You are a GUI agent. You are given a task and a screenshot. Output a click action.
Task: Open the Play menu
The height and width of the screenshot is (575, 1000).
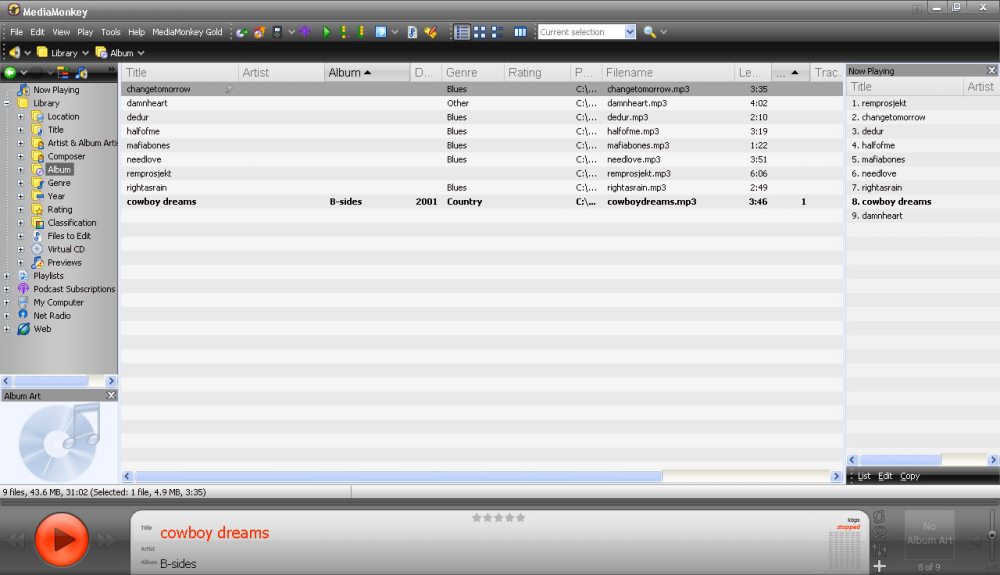pos(85,32)
